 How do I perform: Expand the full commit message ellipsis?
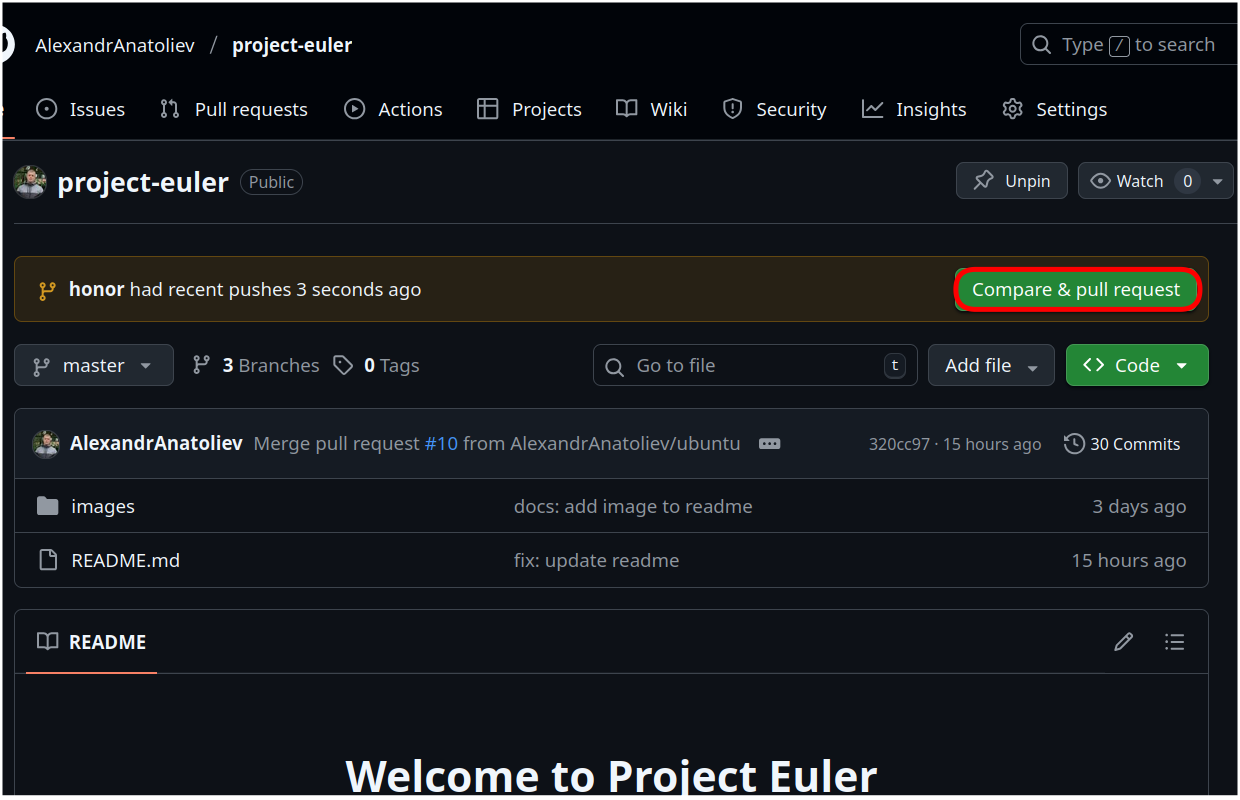click(x=769, y=443)
